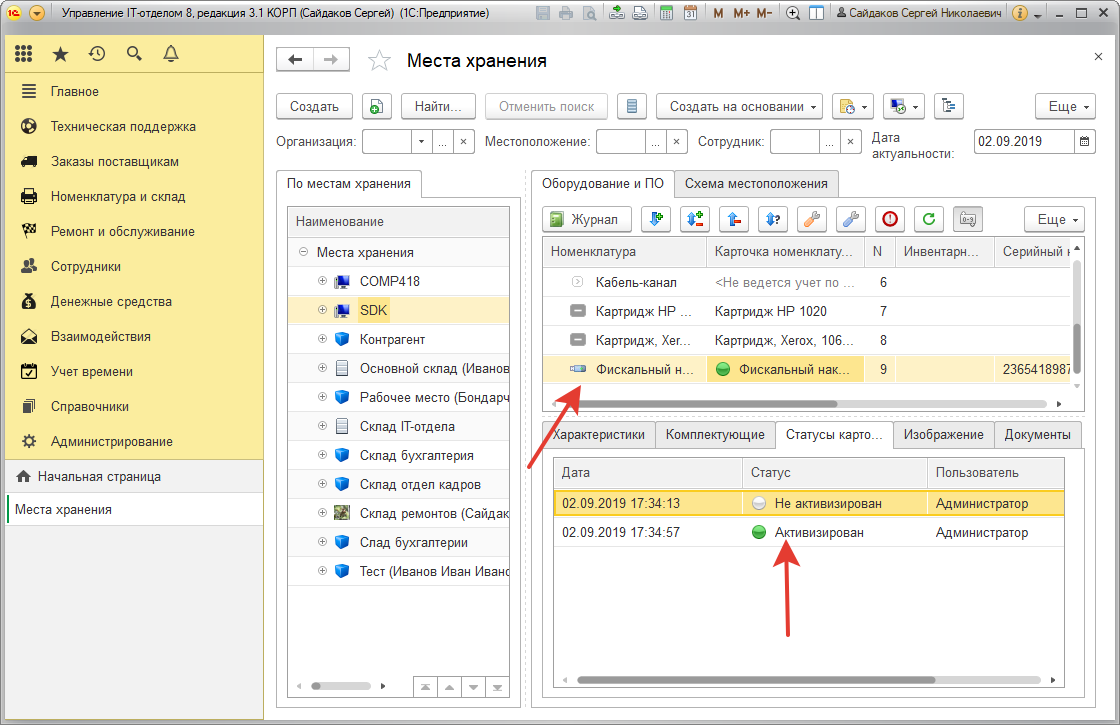The width and height of the screenshot is (1120, 725).
Task: Open Техническая поддержка section
Action: tap(123, 126)
